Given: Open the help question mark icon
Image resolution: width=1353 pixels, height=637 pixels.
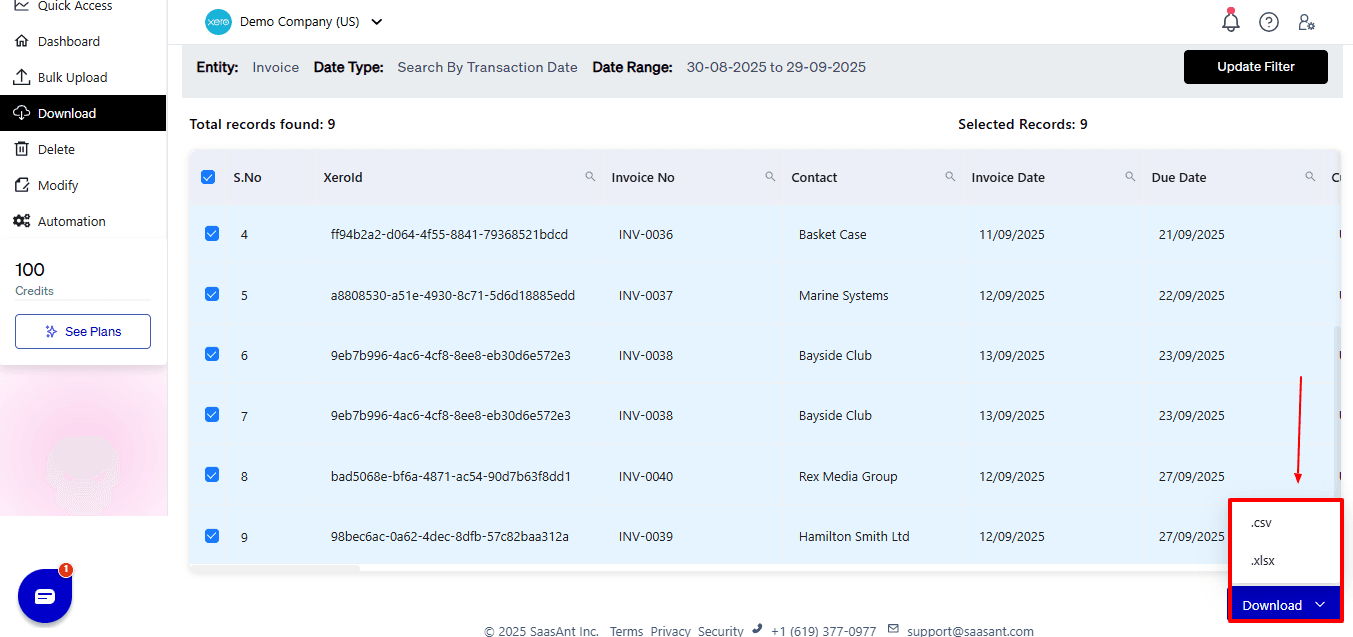Looking at the screenshot, I should (x=1268, y=22).
